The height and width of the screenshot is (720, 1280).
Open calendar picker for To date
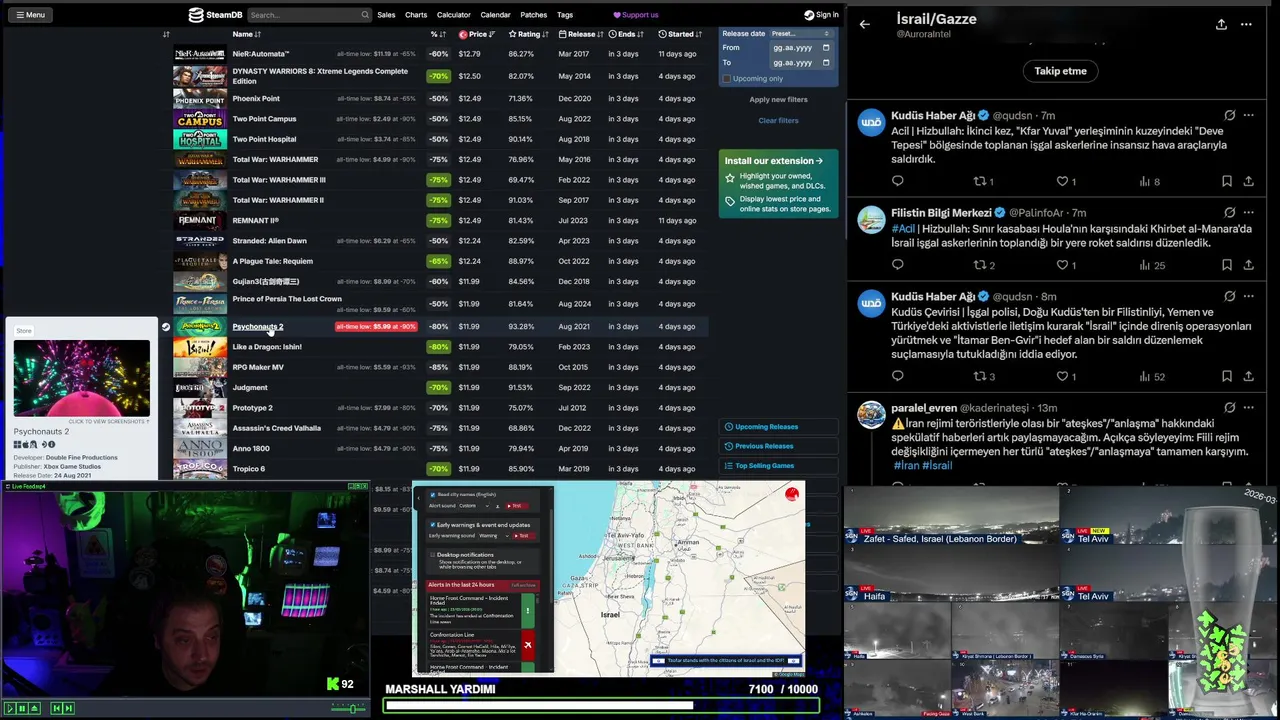coord(825,62)
